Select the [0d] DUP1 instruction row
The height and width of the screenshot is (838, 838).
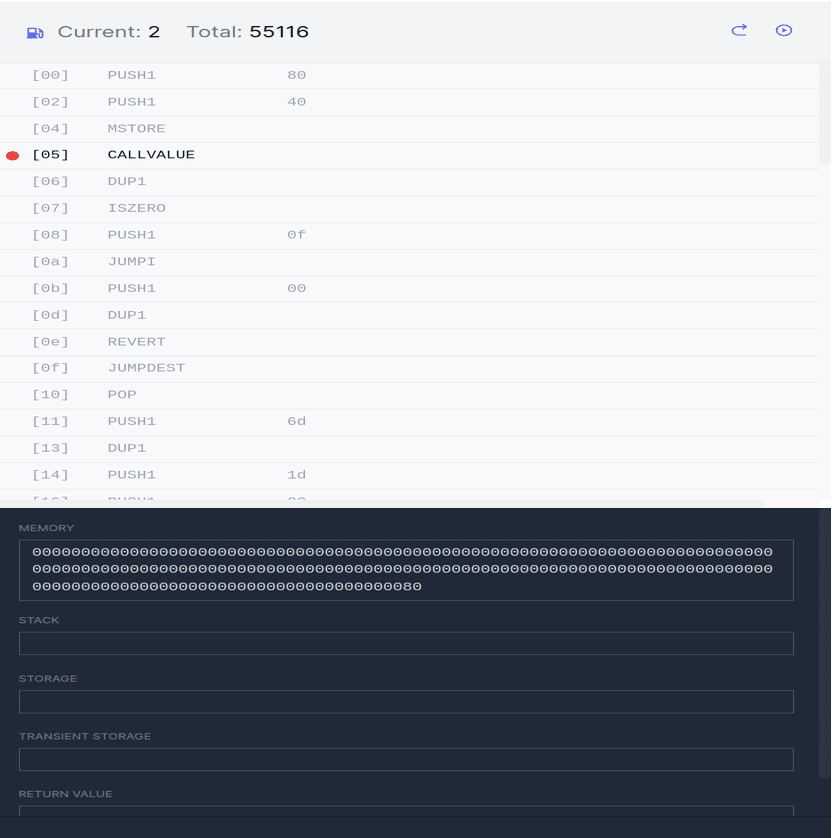(409, 316)
